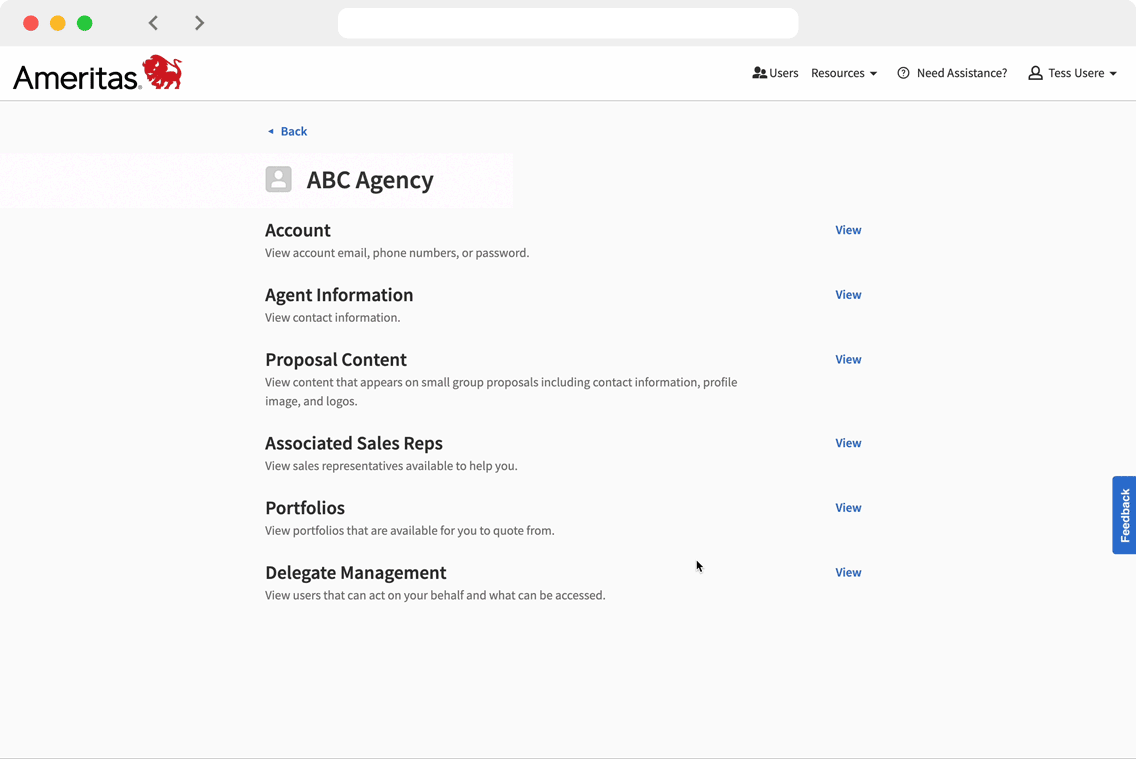This screenshot has height=759, width=1136.
Task: Click the browser back arrow
Action: (x=153, y=23)
